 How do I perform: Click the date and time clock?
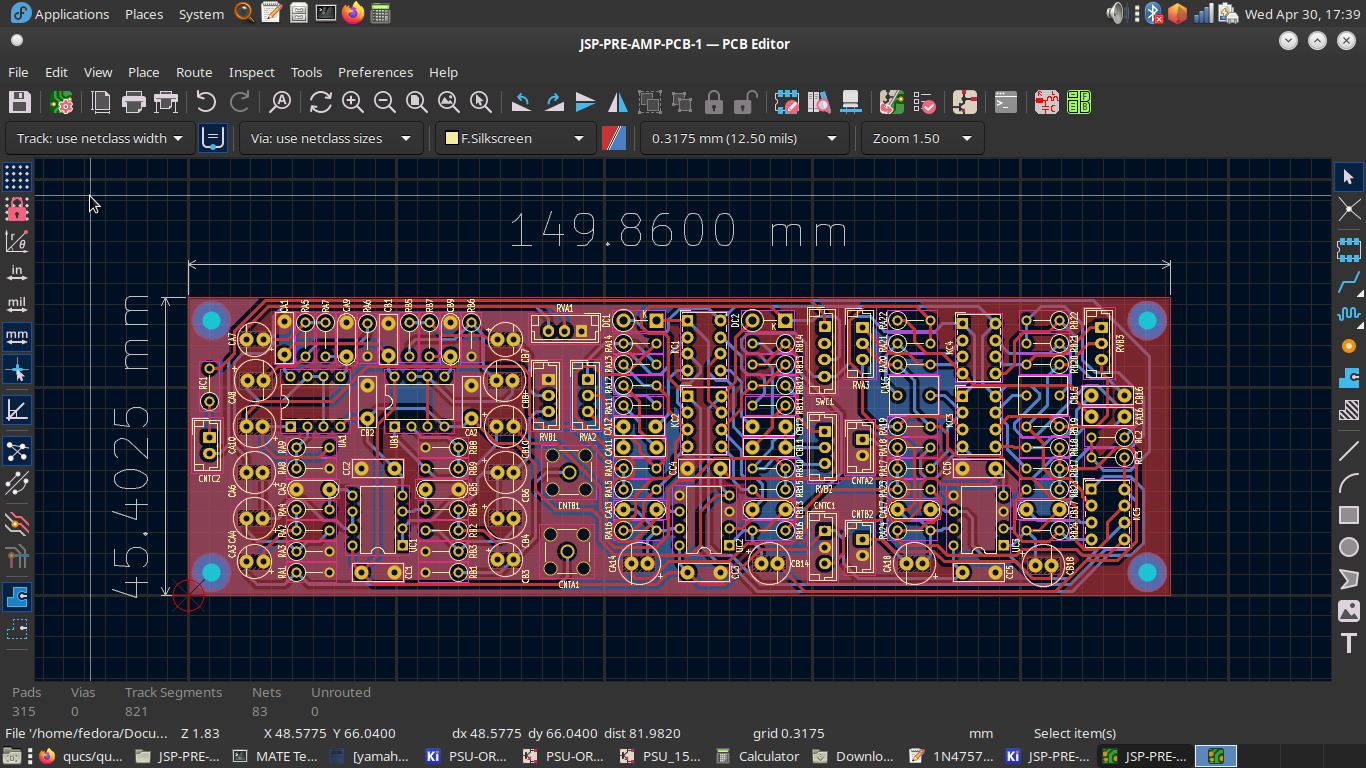1302,14
